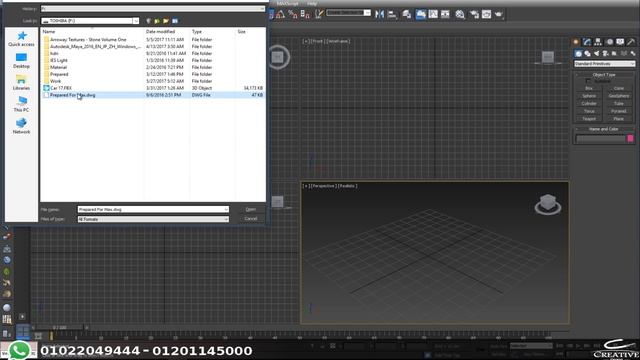
Task: Open the Material Editor
Action: pyautogui.click(x=460, y=15)
